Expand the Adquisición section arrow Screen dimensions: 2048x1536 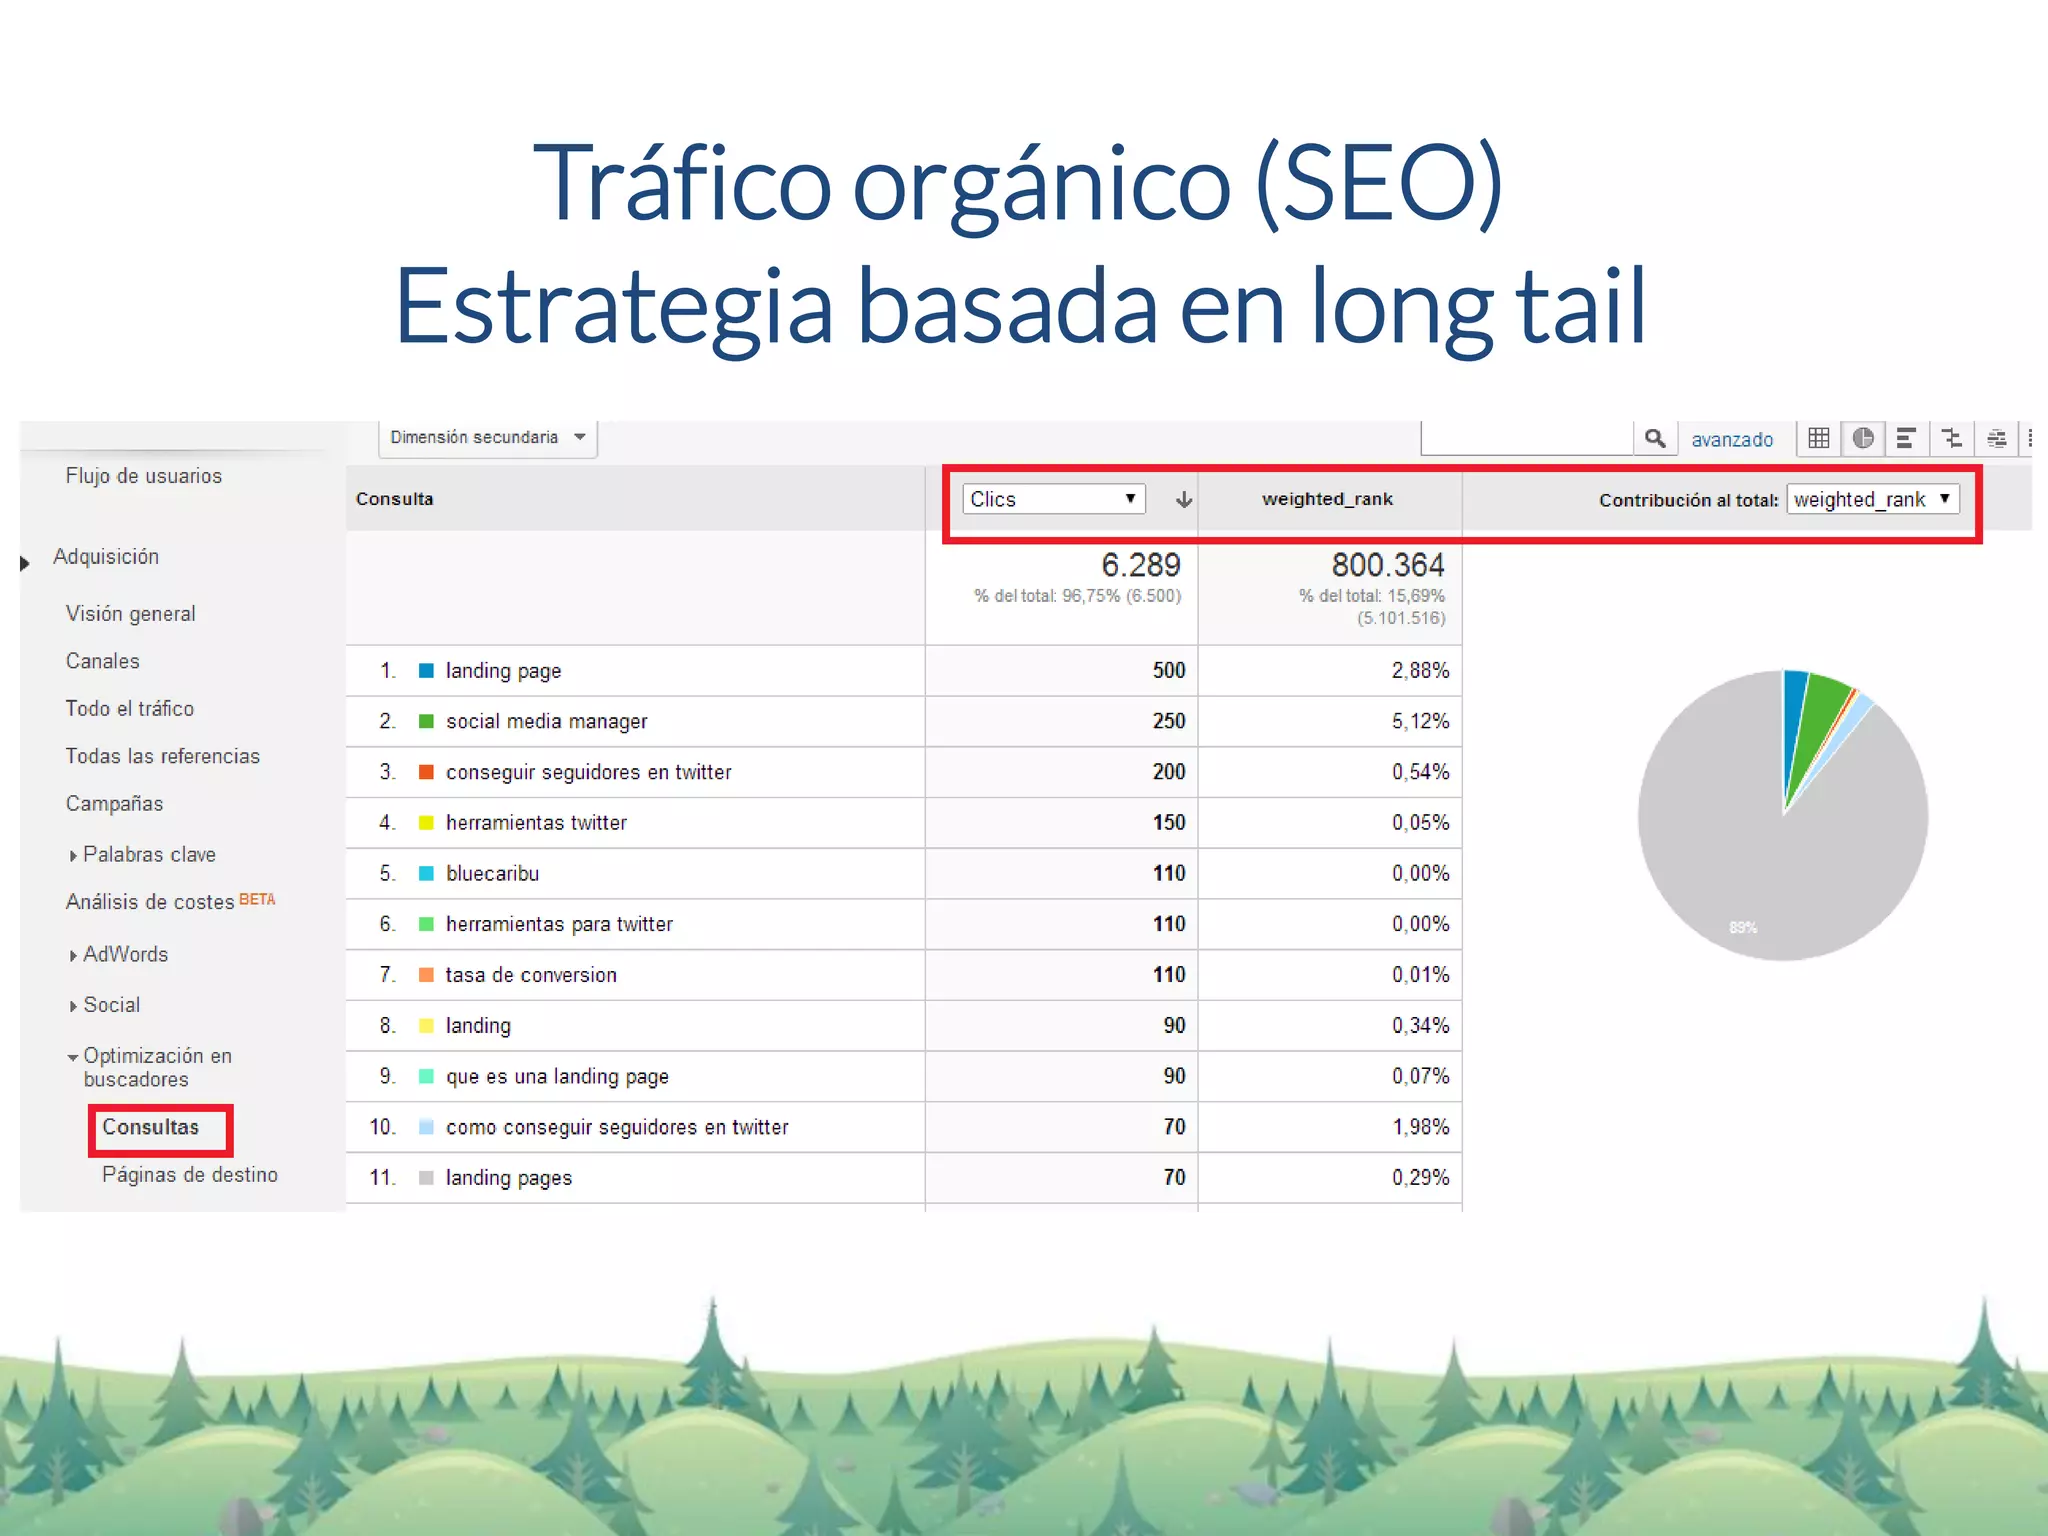point(25,563)
